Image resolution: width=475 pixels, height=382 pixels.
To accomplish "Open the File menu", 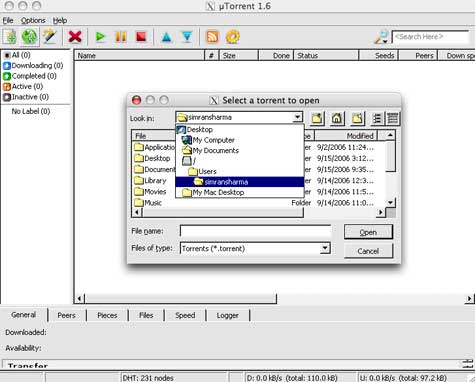I will coord(8,21).
